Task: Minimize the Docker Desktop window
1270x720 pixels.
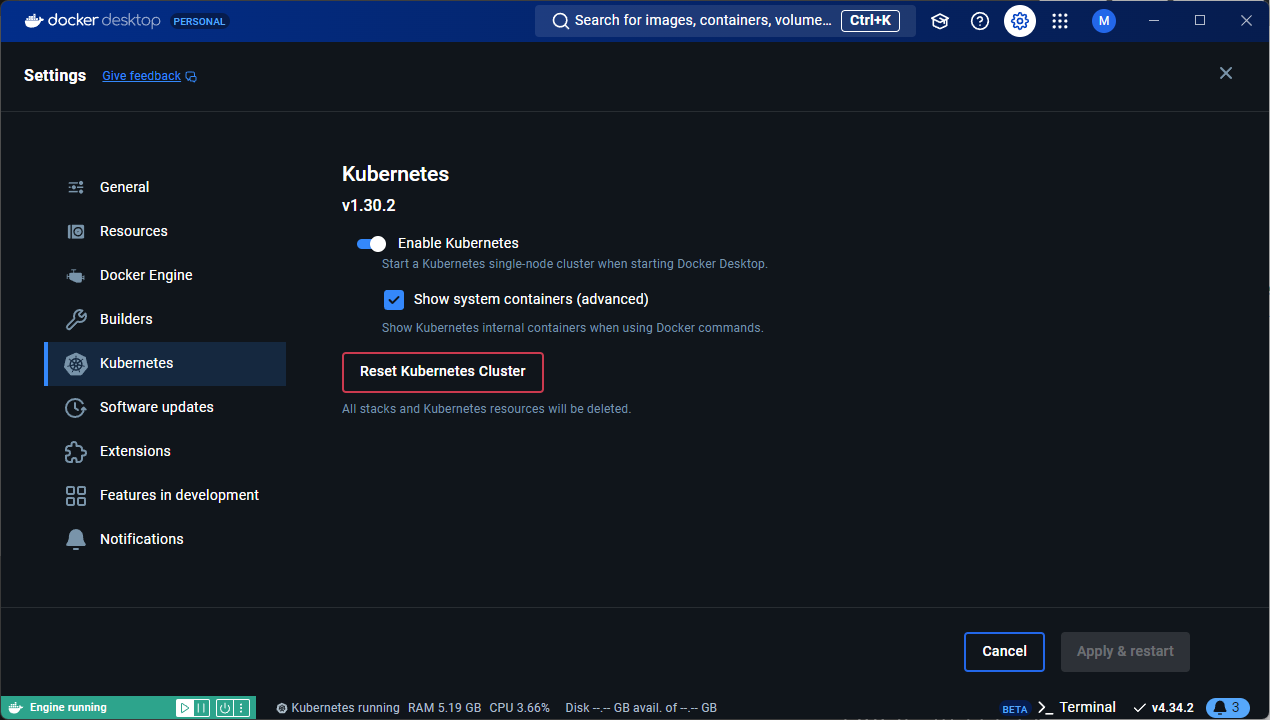Action: (1155, 20)
